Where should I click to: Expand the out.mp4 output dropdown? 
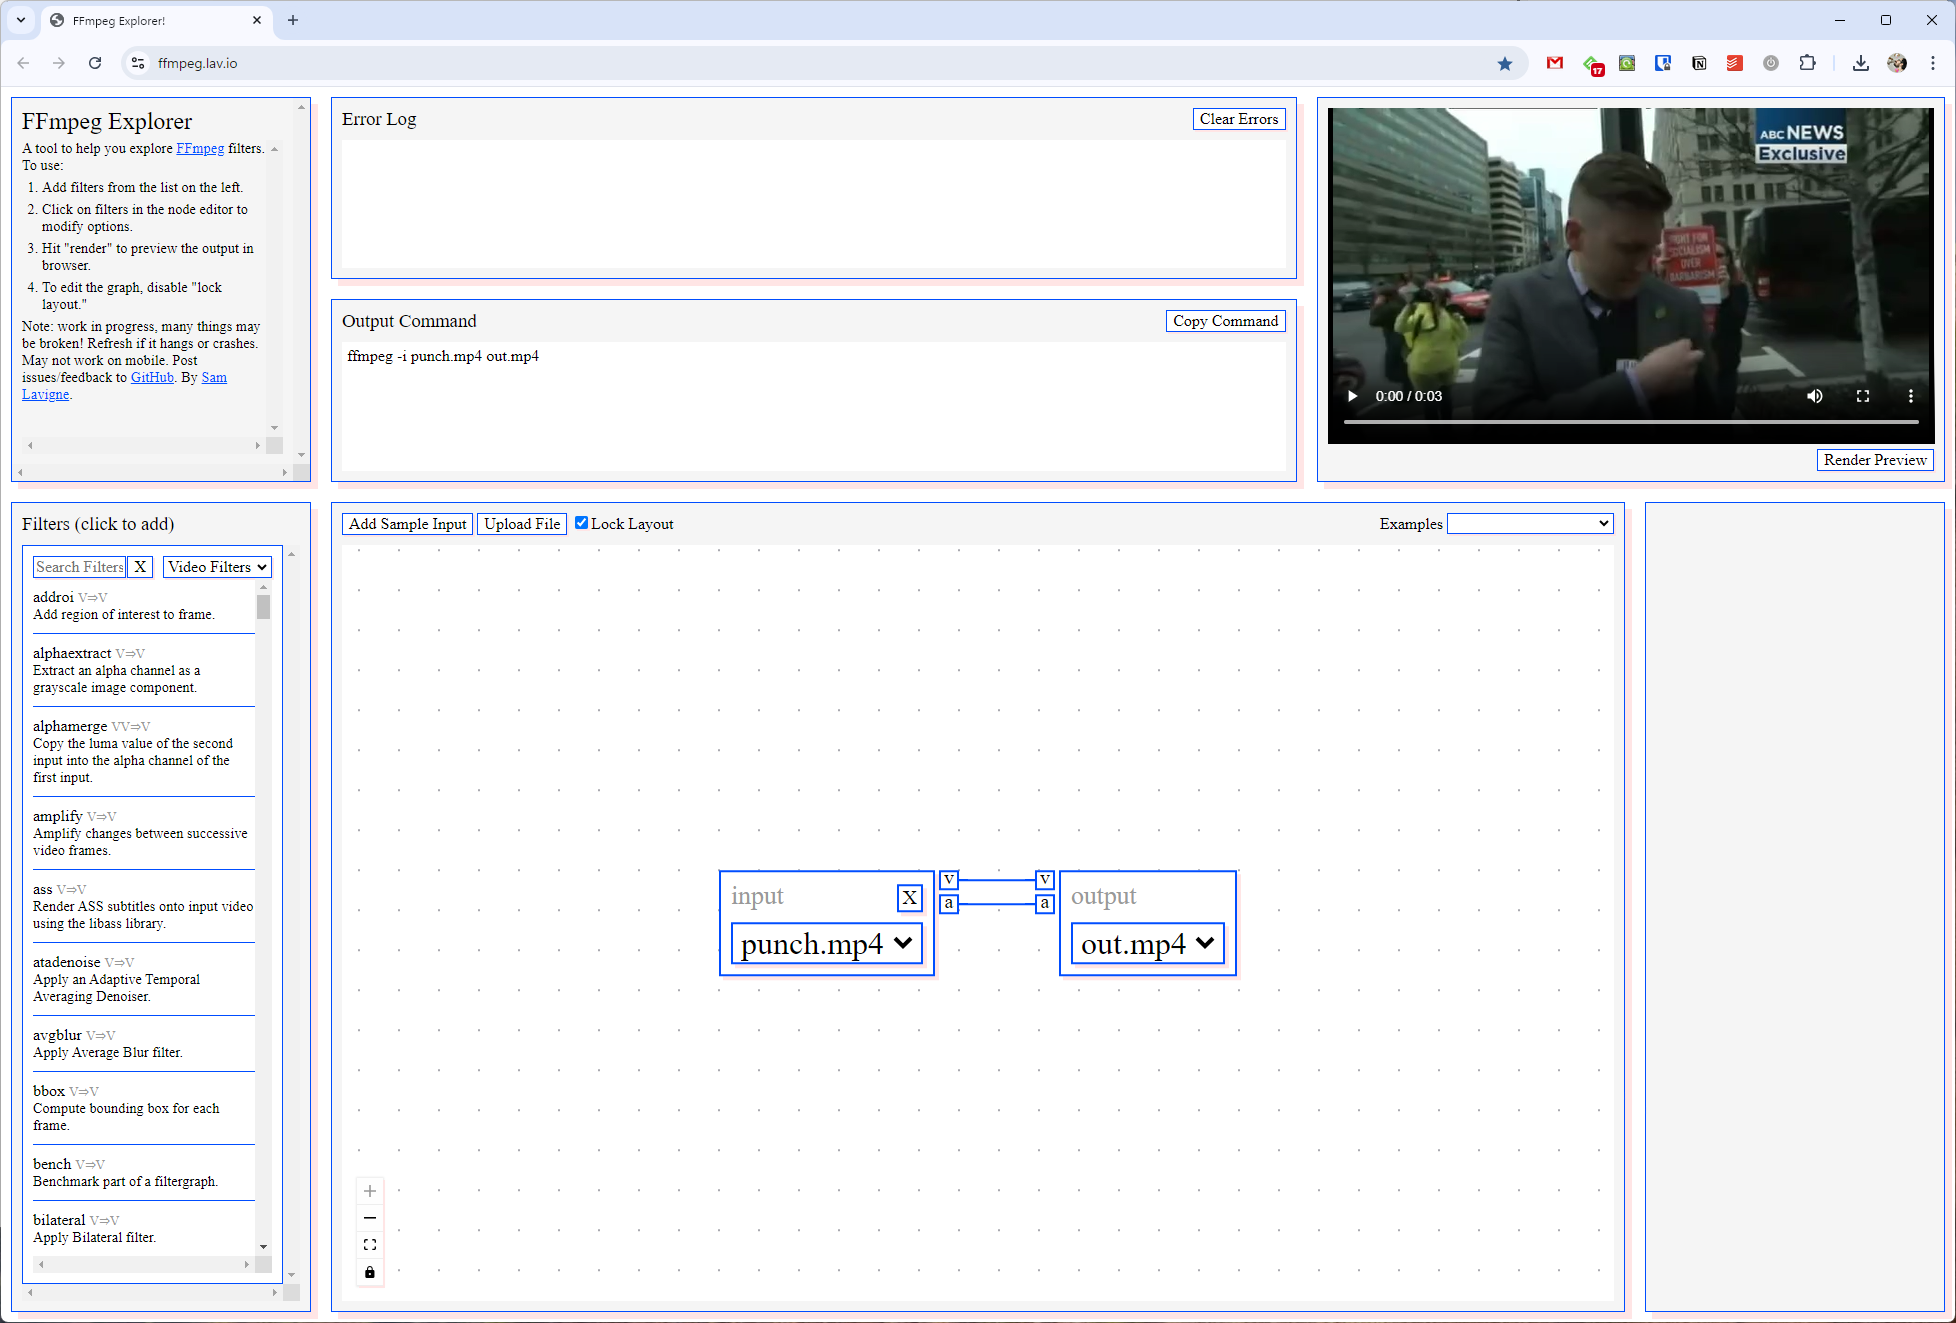[1147, 943]
